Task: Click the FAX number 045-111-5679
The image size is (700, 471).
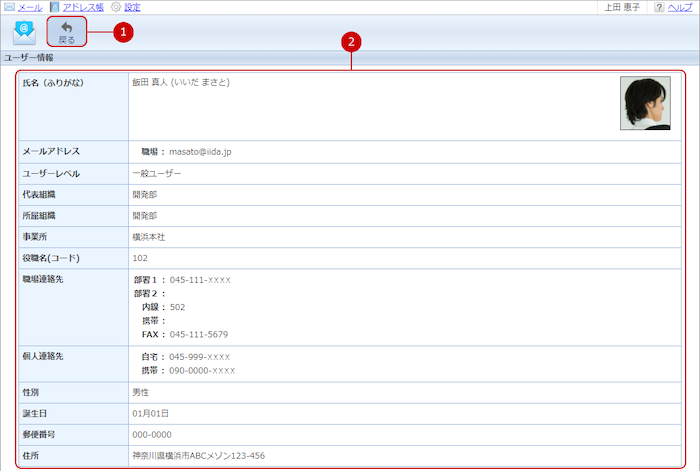Action: coord(198,334)
